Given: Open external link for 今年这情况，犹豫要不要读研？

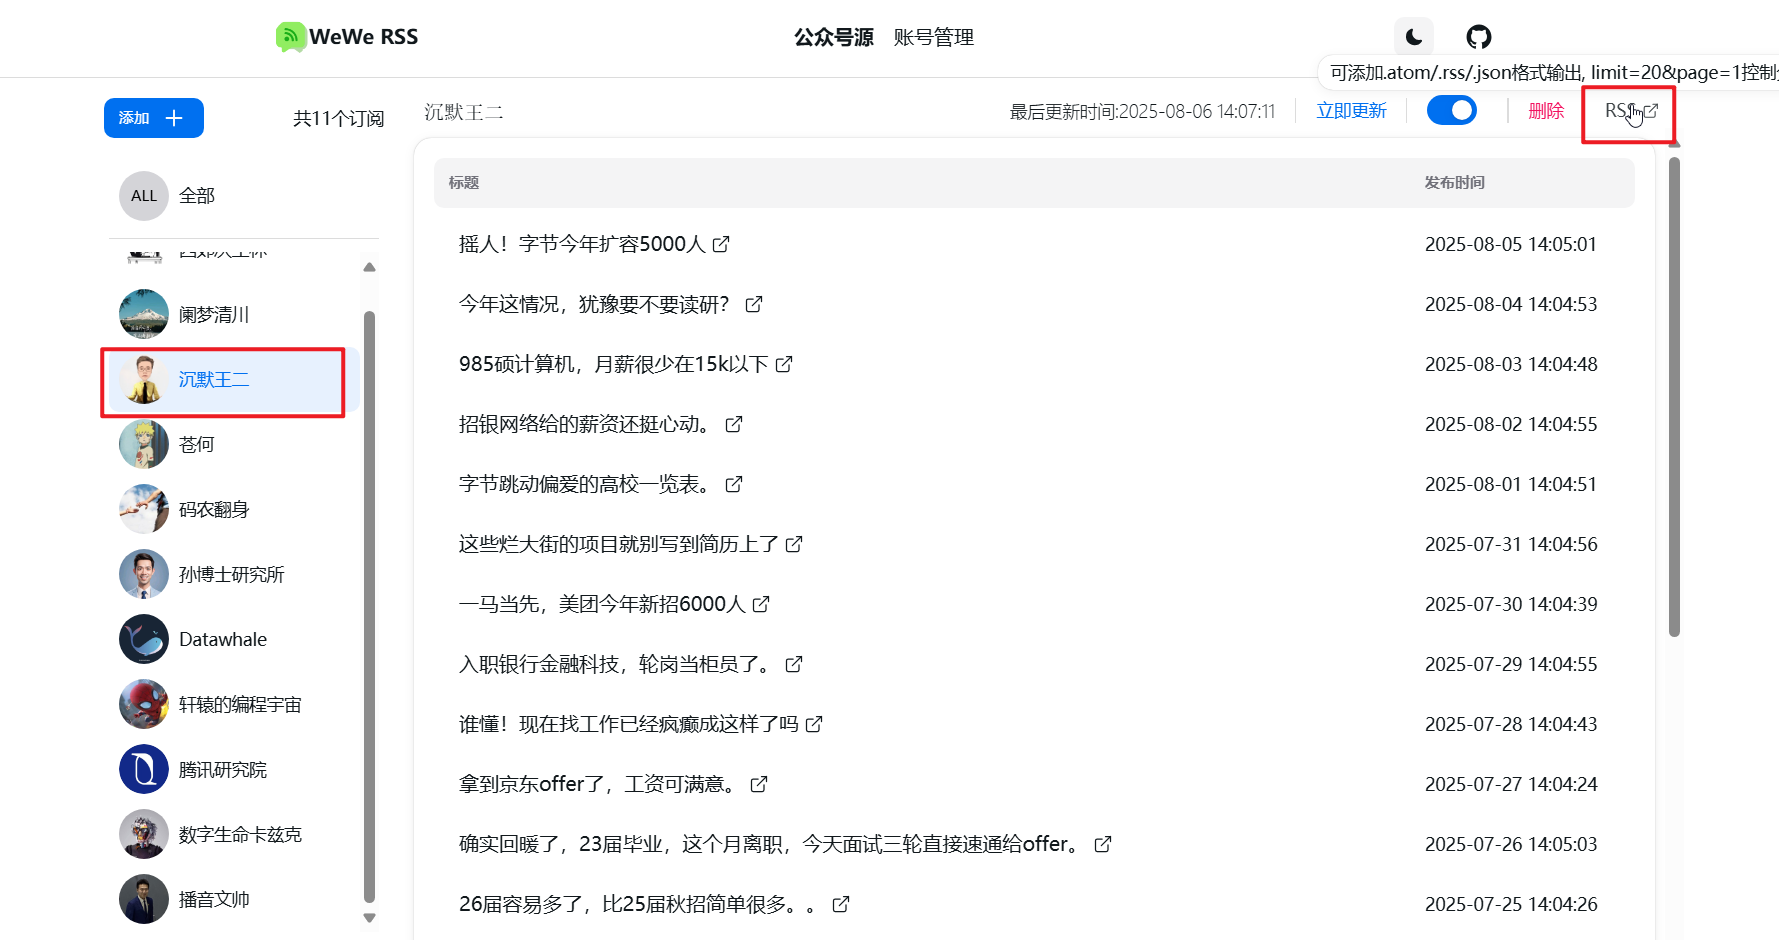Looking at the screenshot, I should click(x=754, y=304).
